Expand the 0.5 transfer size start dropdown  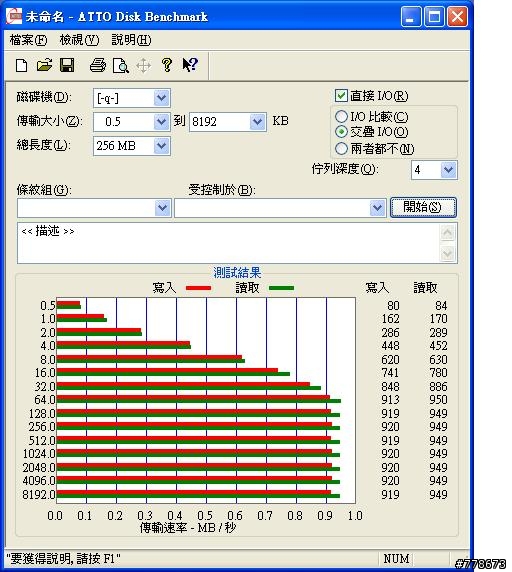point(161,122)
